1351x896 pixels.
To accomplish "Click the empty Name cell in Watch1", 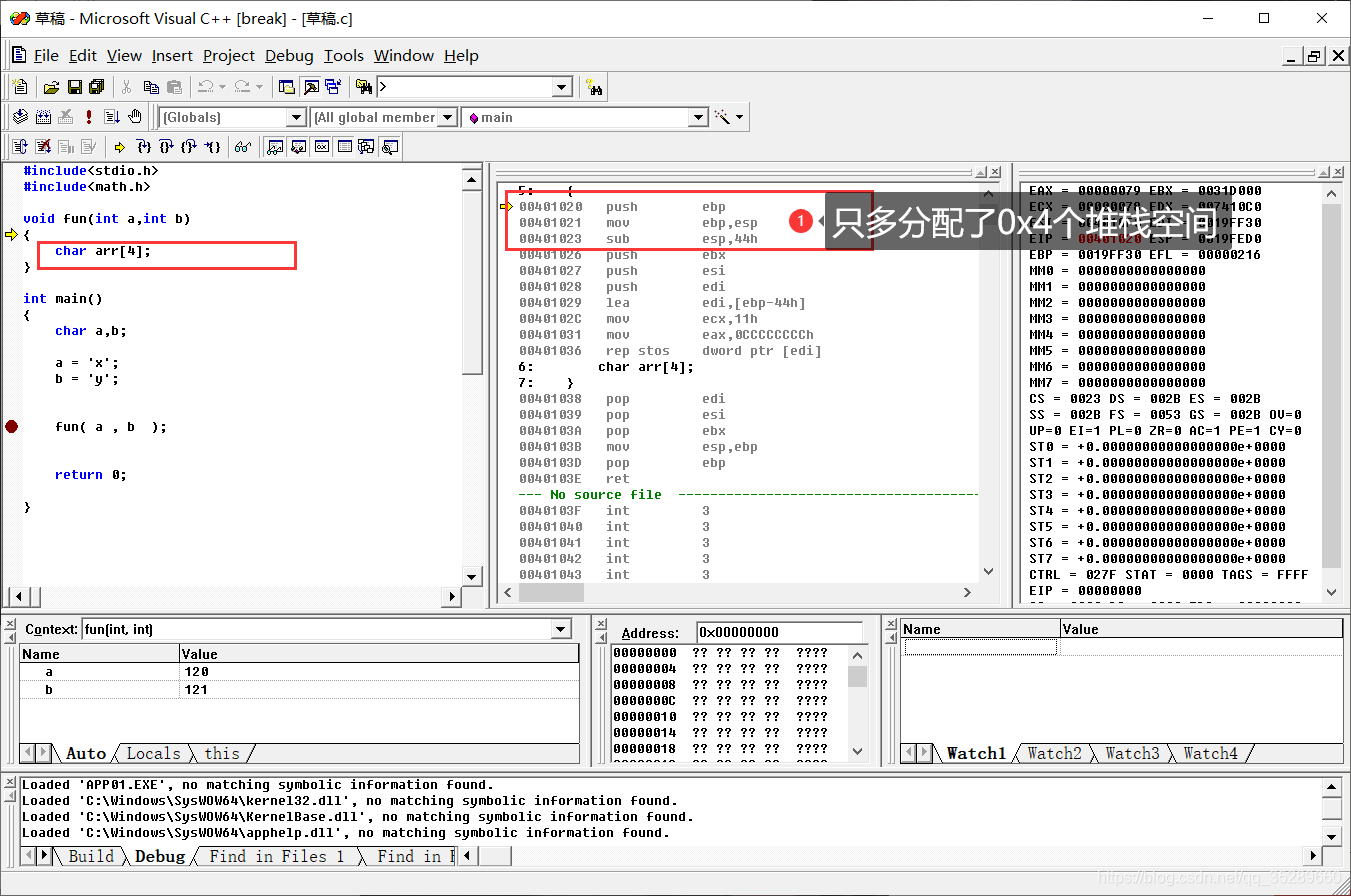I will 980,647.
